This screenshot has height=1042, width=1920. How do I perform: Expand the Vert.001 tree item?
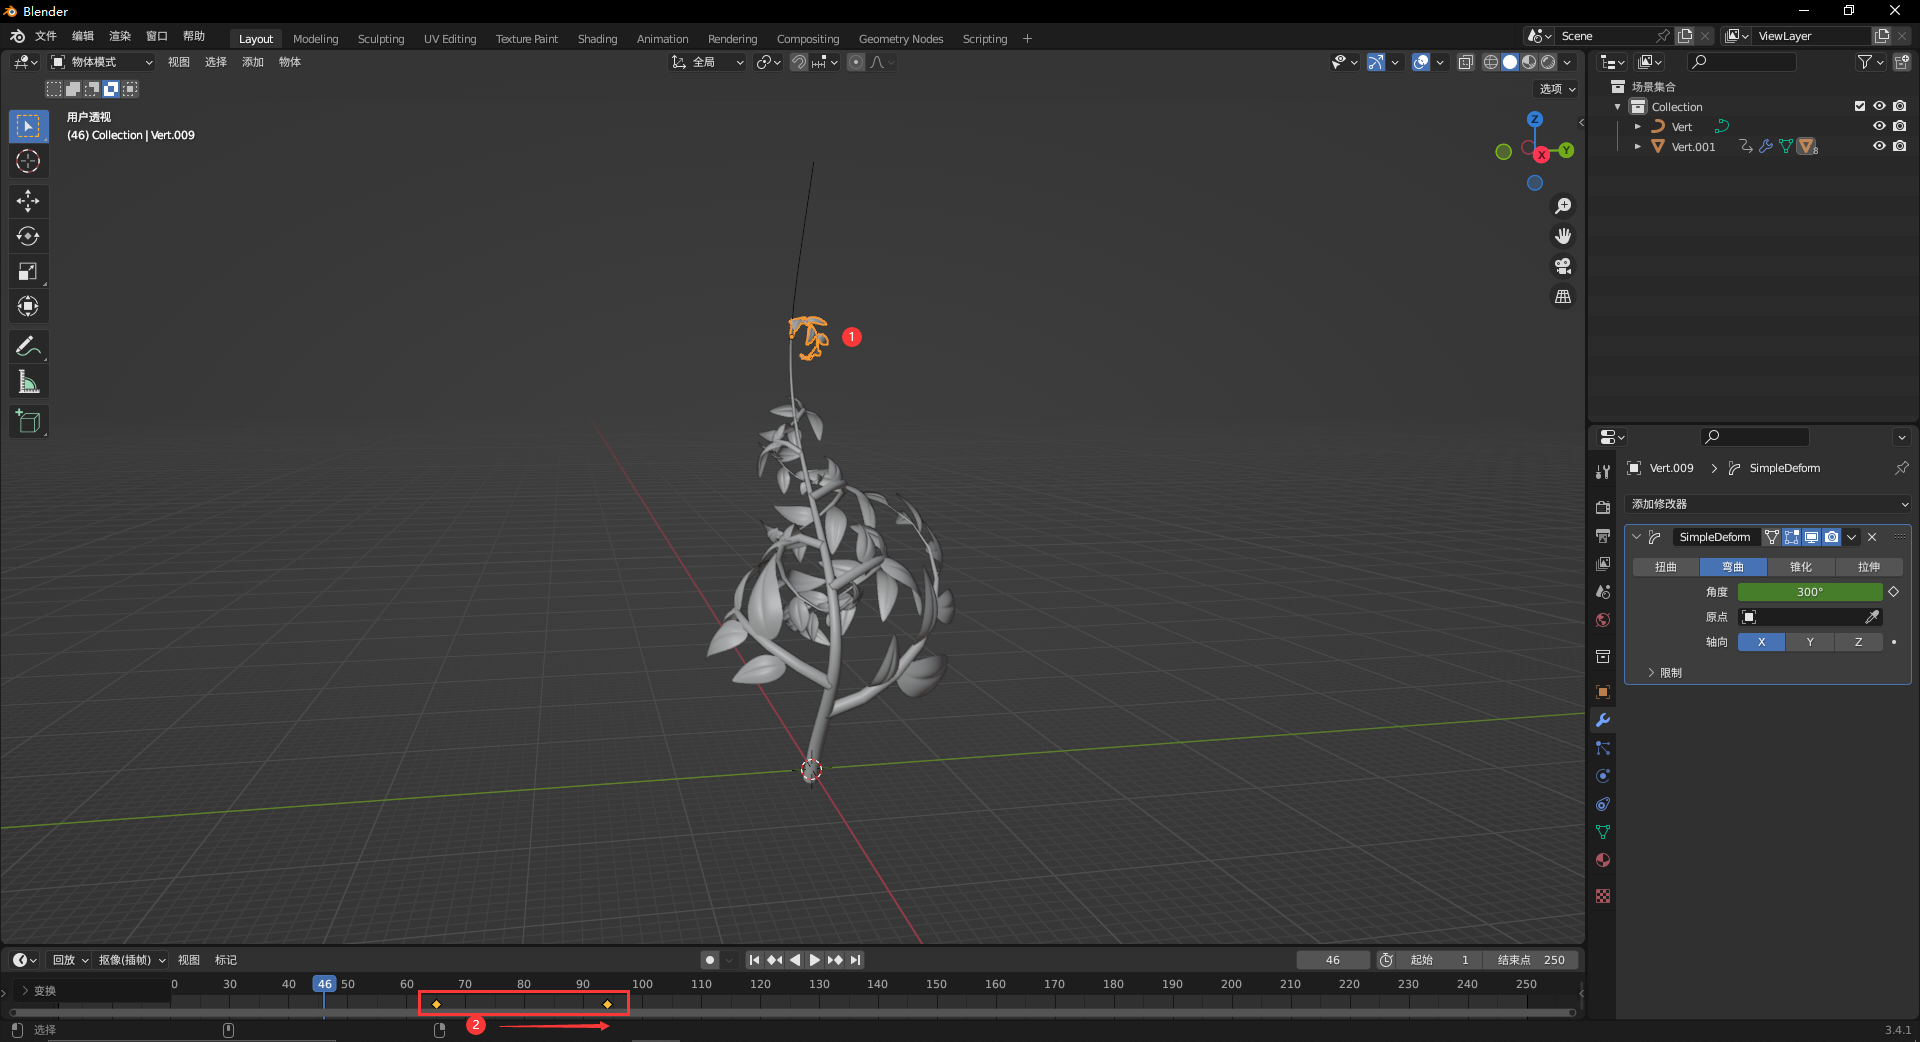(1637, 147)
